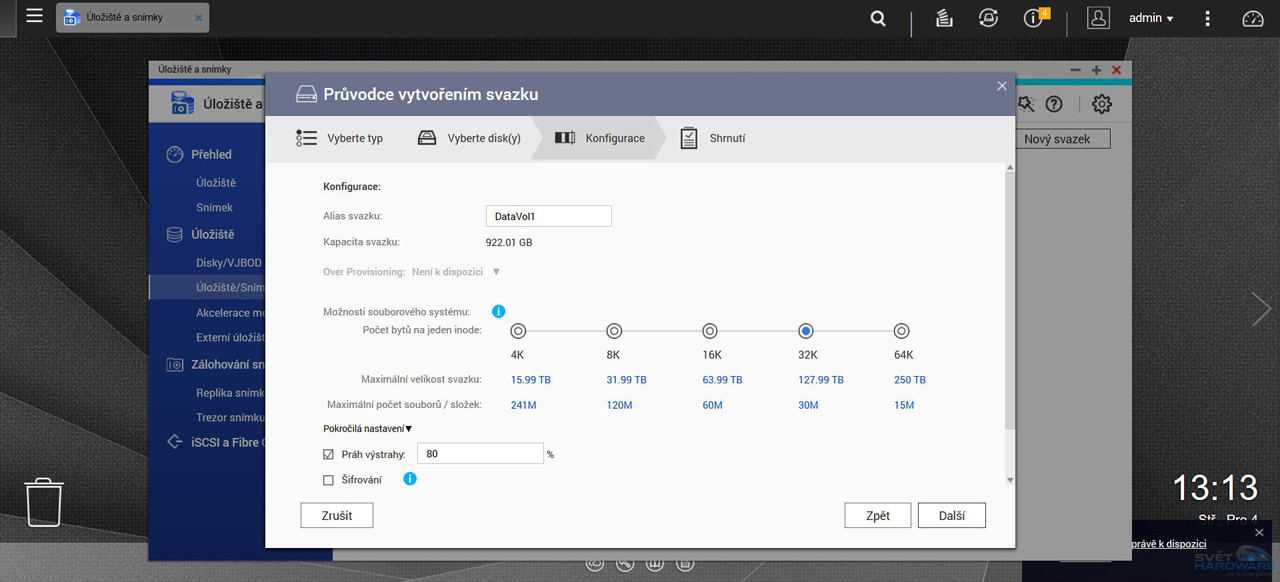Image resolution: width=1280 pixels, height=582 pixels.
Task: View notifications with badge 4
Action: (1033, 17)
